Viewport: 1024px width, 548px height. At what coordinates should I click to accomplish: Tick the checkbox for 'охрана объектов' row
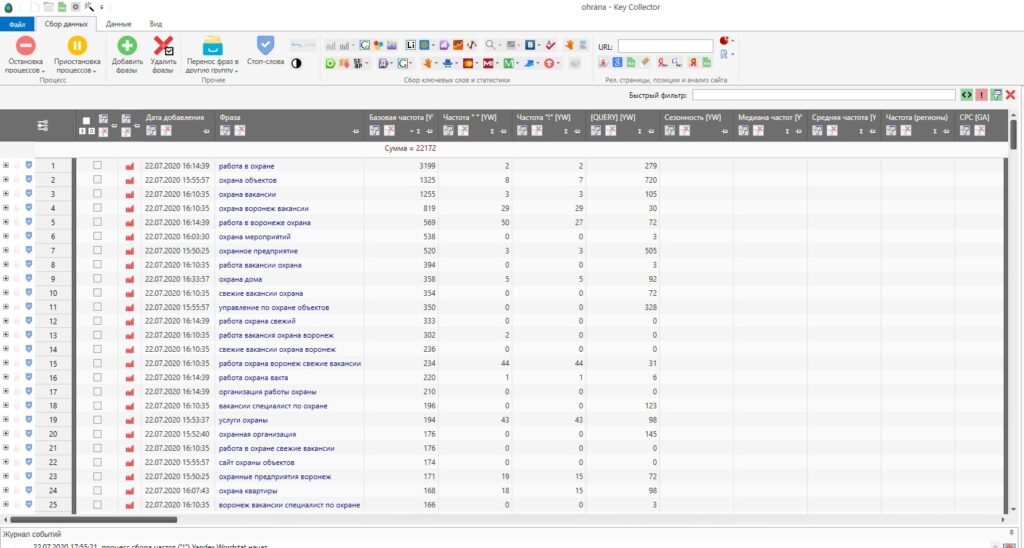[97, 180]
